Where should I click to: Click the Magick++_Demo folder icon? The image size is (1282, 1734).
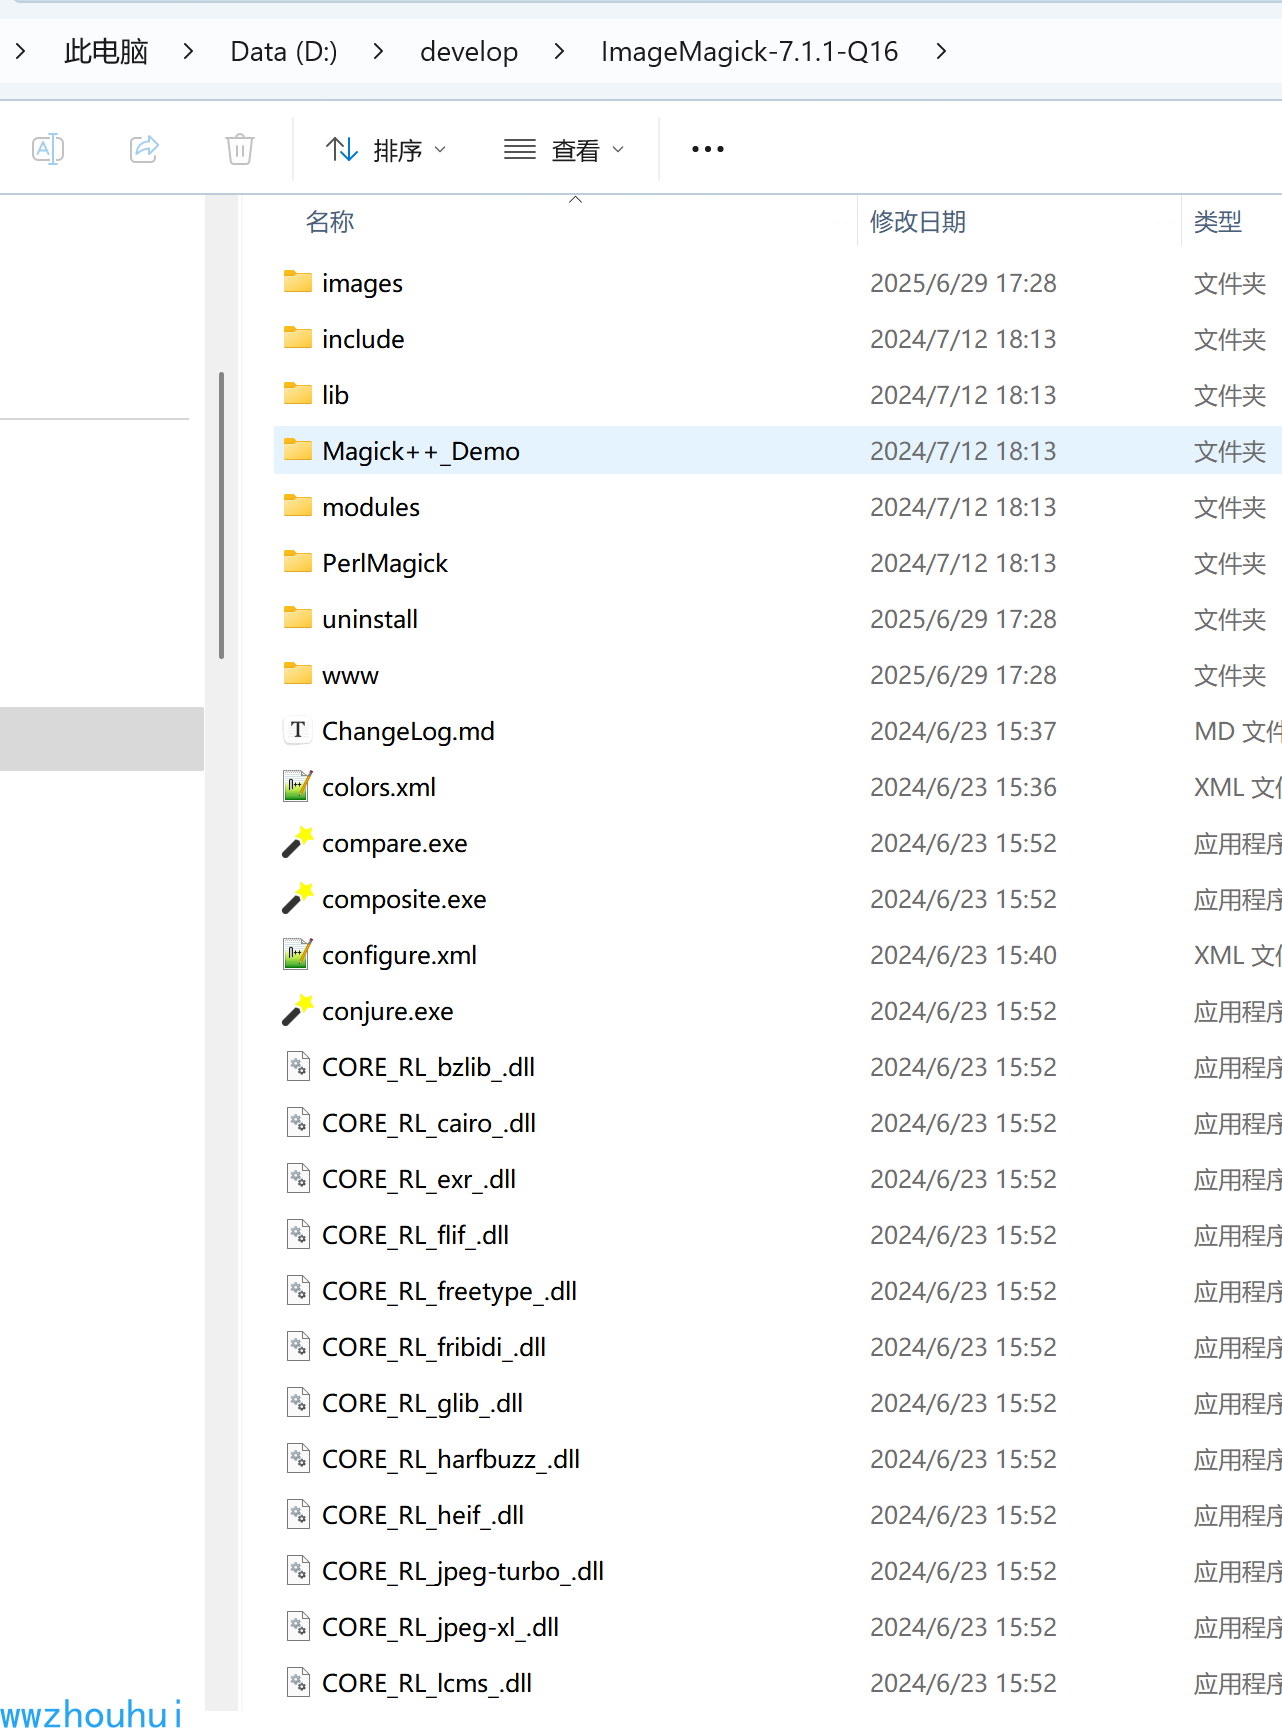(298, 450)
